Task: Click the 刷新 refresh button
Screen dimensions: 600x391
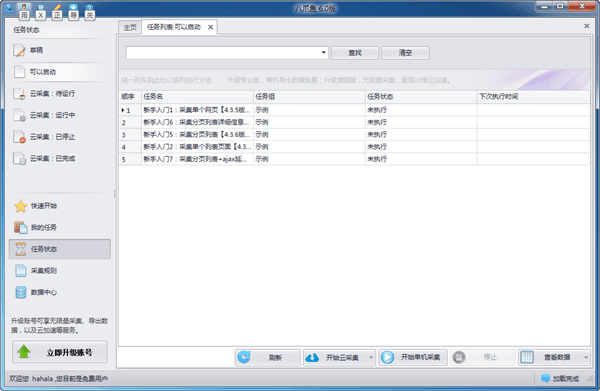Action: click(x=267, y=357)
